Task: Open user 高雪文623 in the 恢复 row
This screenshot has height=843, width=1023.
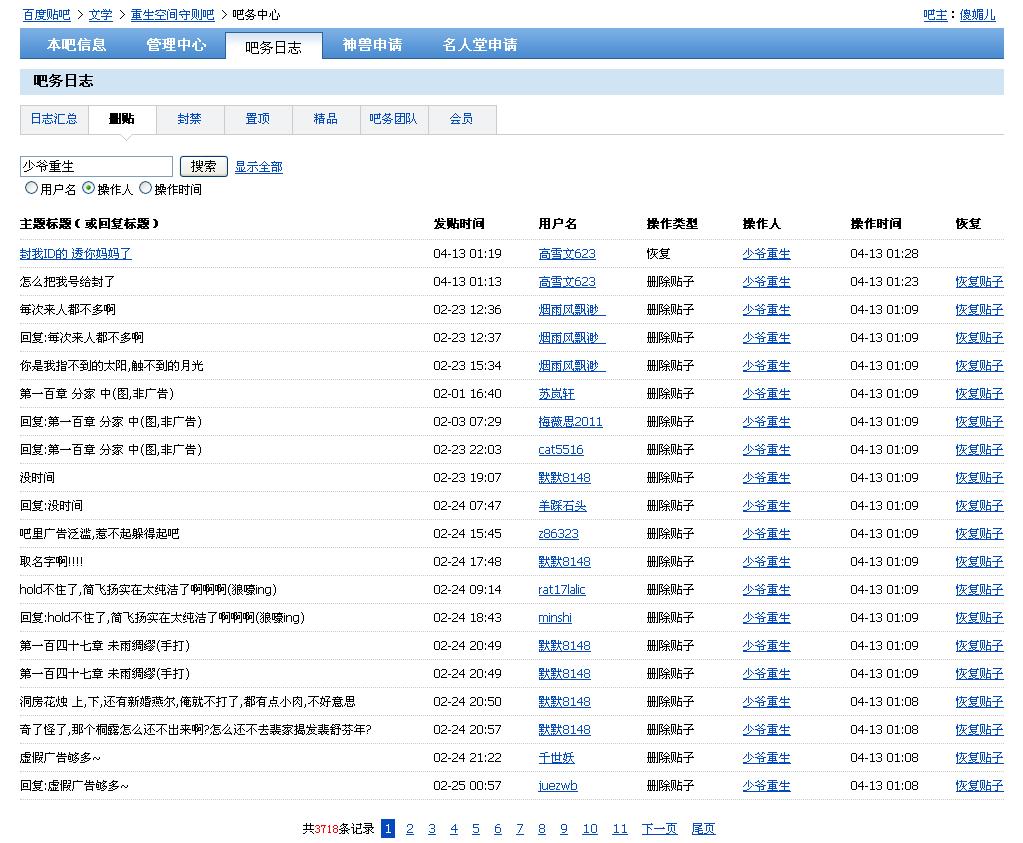Action: (567, 254)
